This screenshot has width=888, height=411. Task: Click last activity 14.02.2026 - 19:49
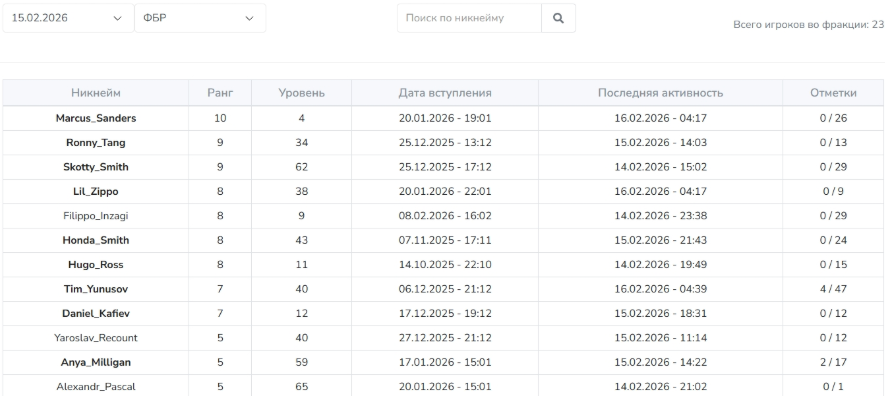coord(660,264)
